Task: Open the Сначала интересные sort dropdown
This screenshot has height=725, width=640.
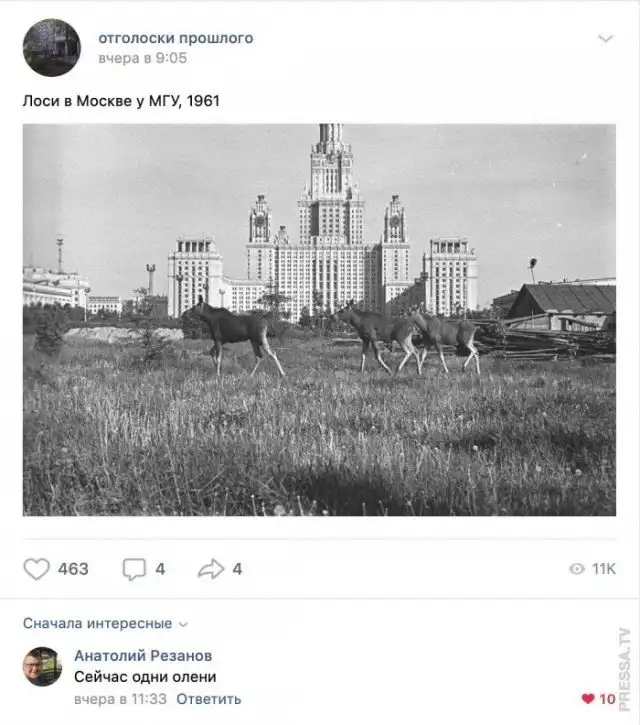Action: pyautogui.click(x=105, y=623)
